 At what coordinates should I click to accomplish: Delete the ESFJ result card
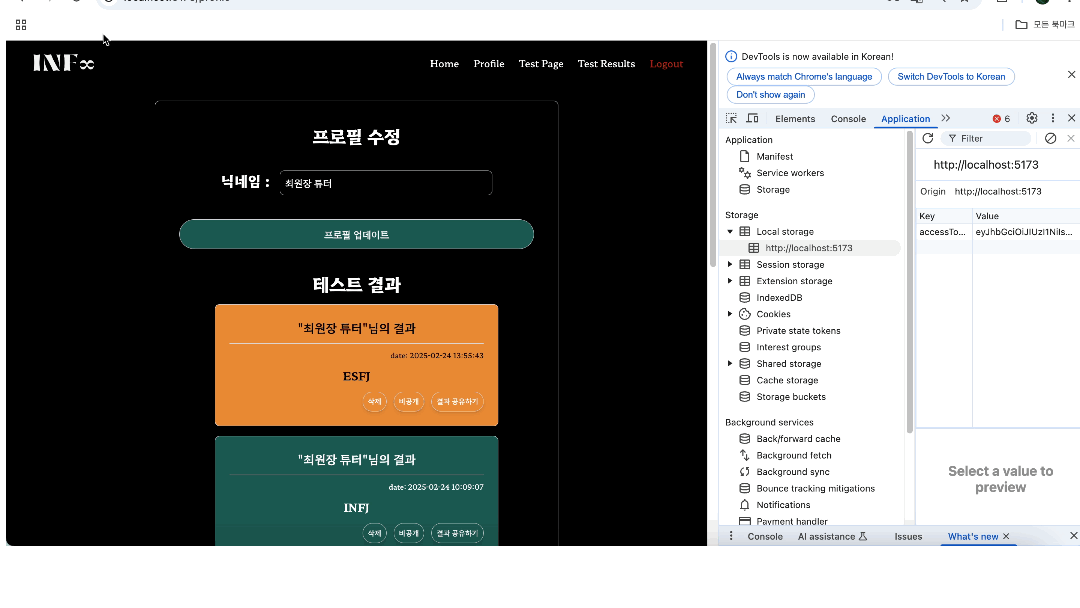(374, 401)
